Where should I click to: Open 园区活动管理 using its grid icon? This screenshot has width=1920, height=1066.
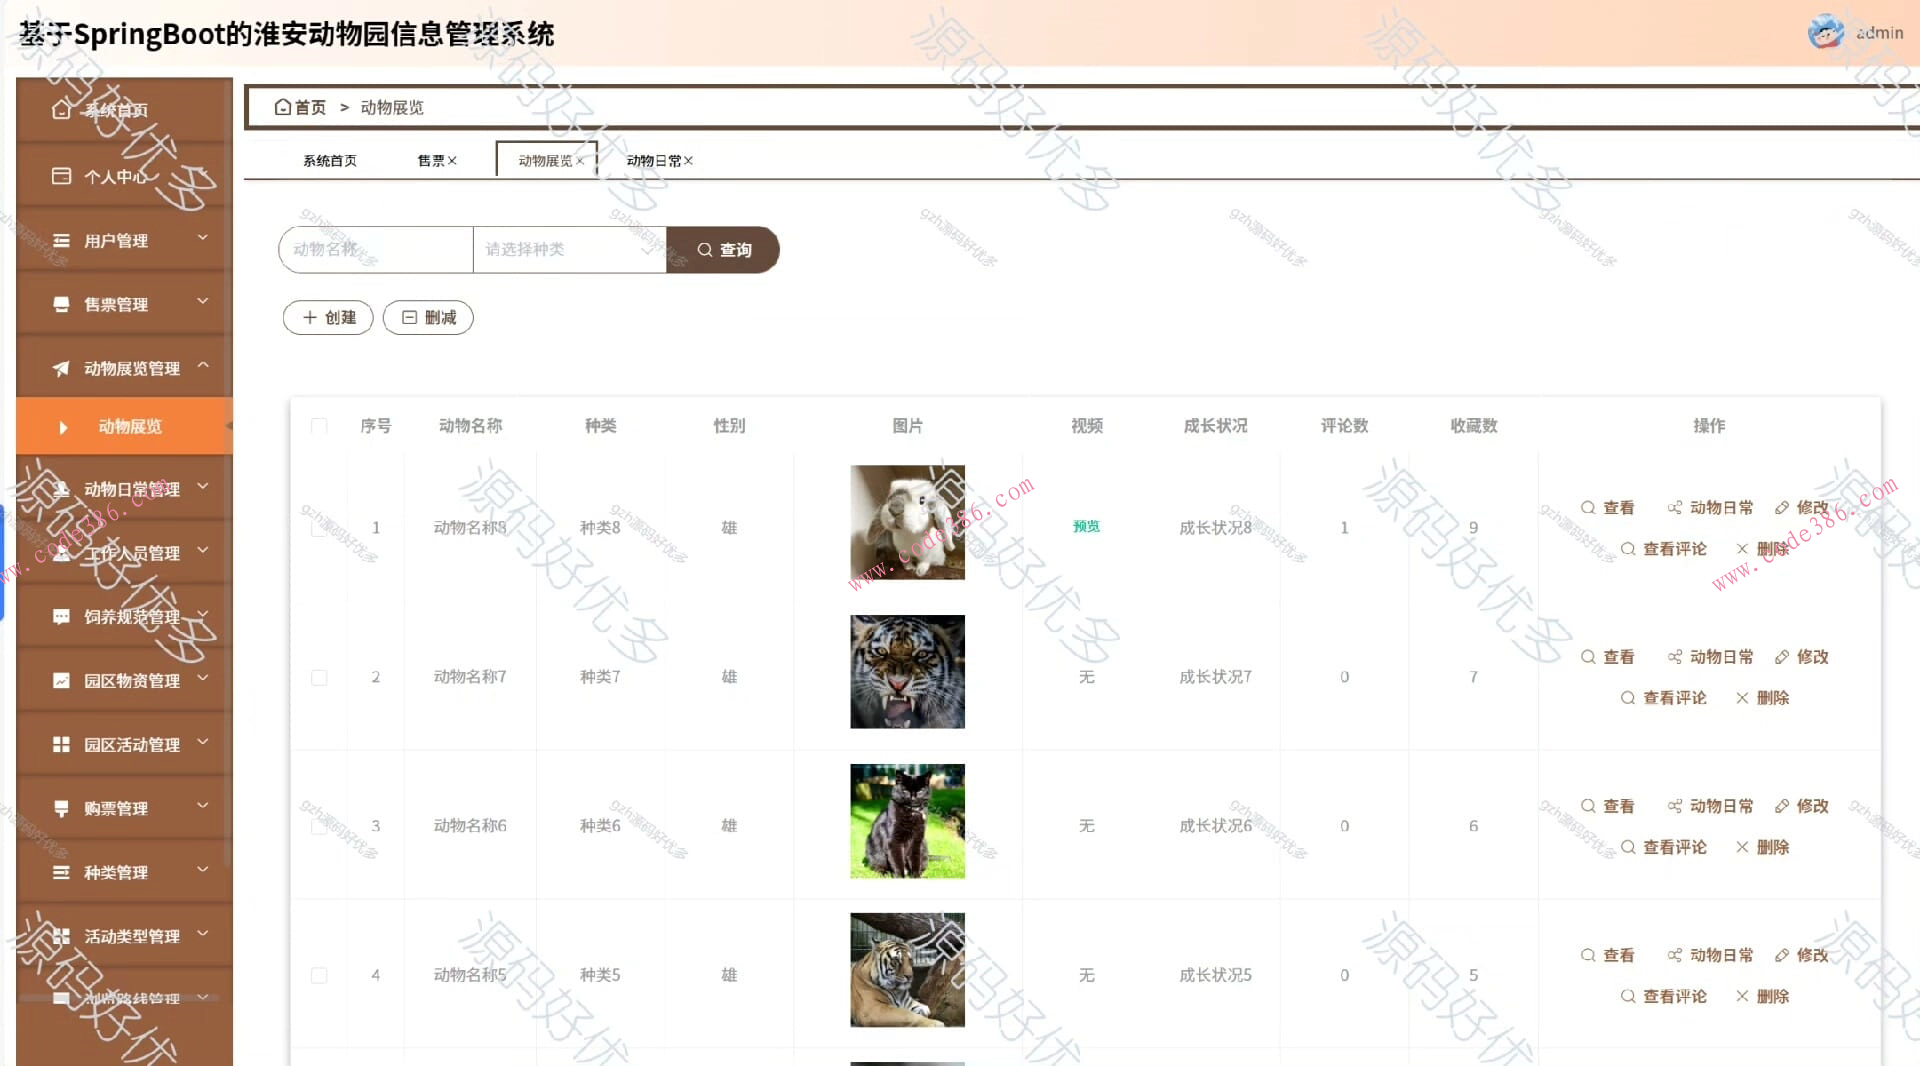[60, 744]
